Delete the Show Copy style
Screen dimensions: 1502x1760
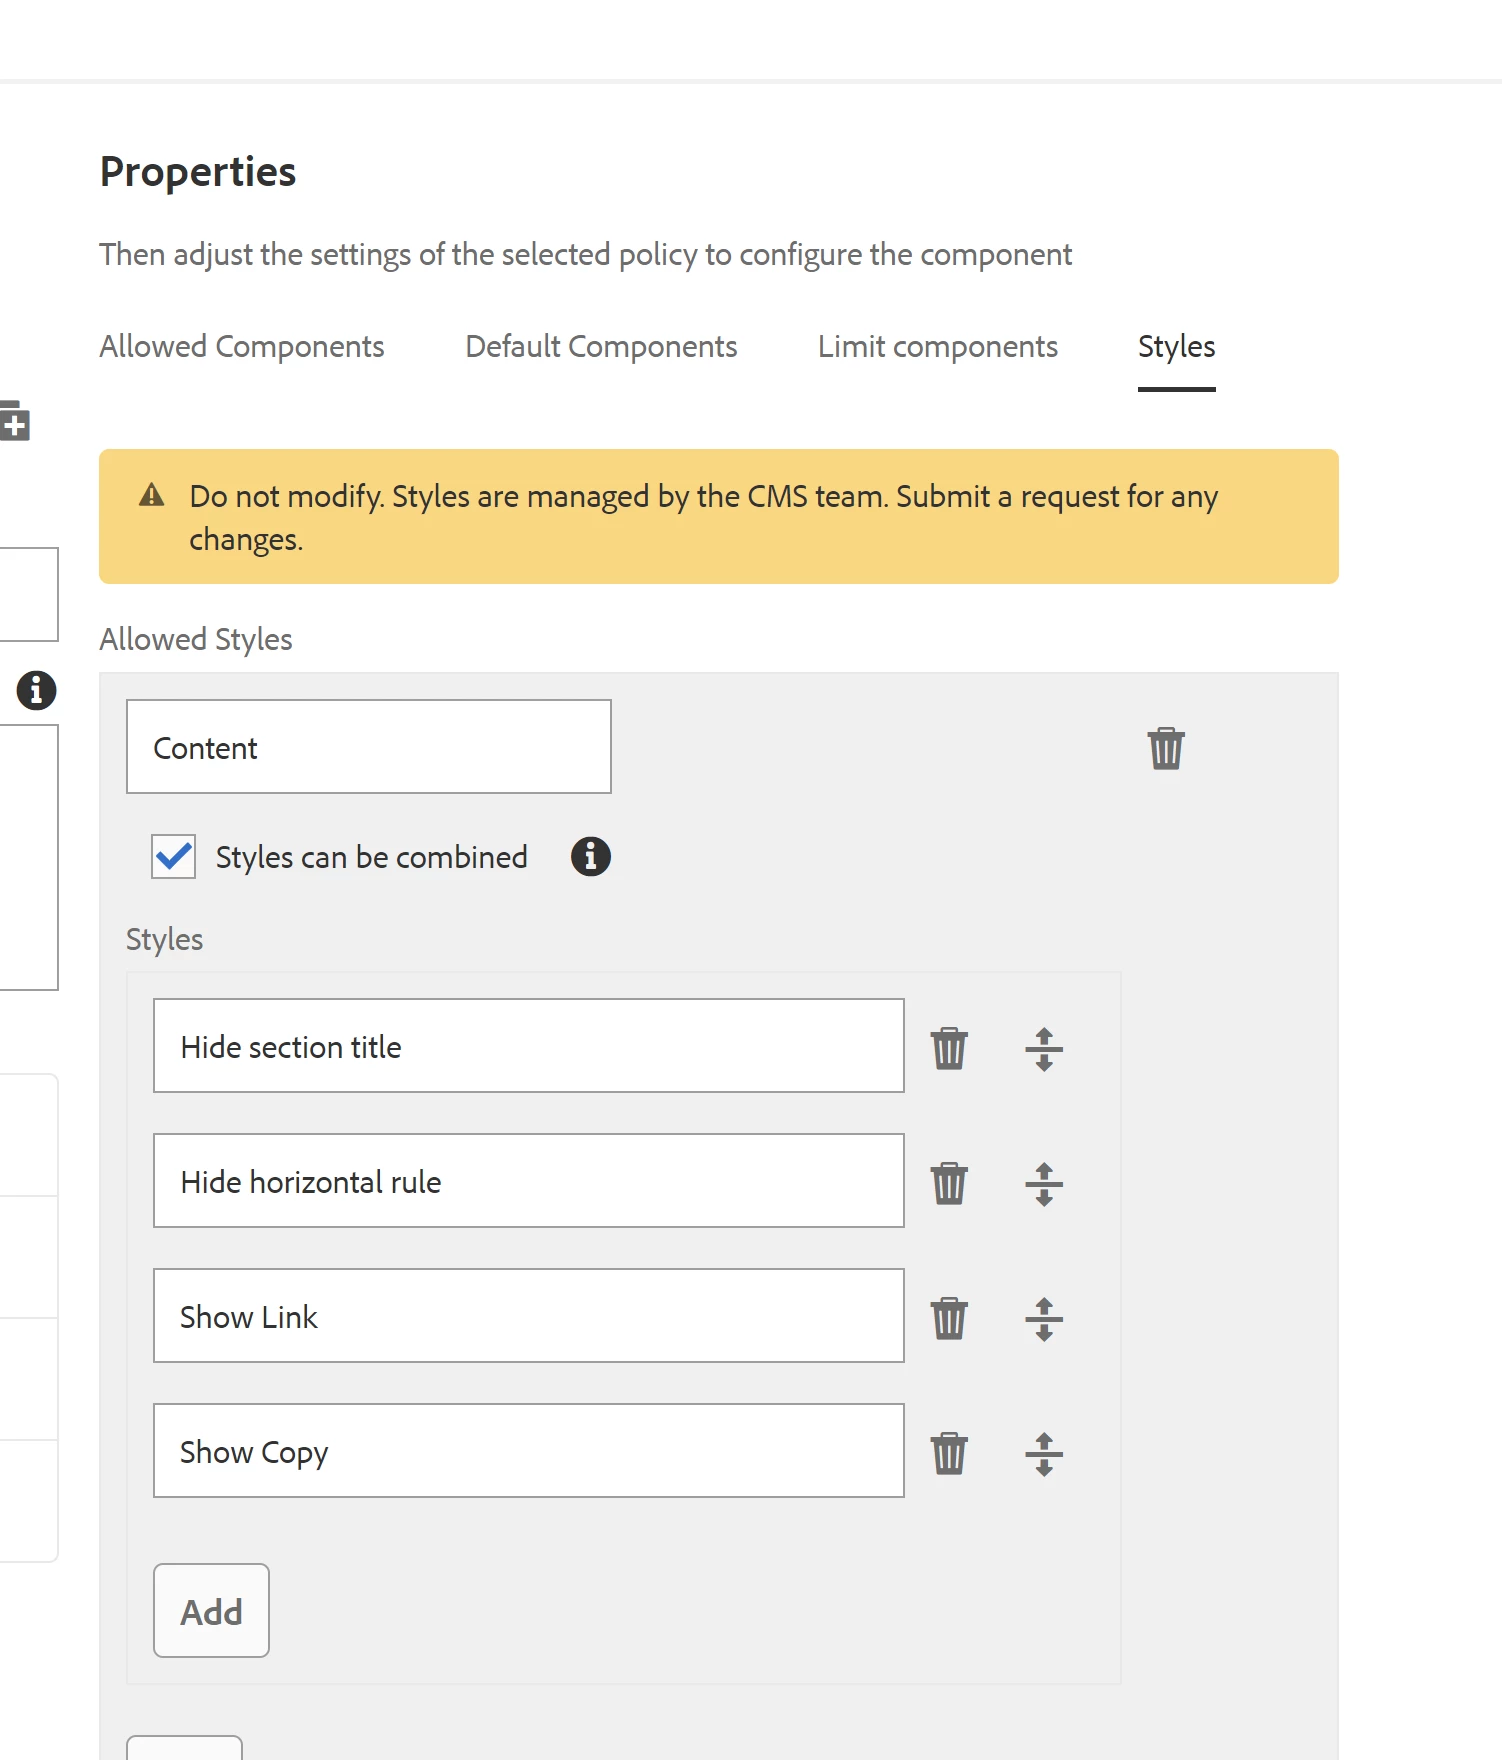949,1453
